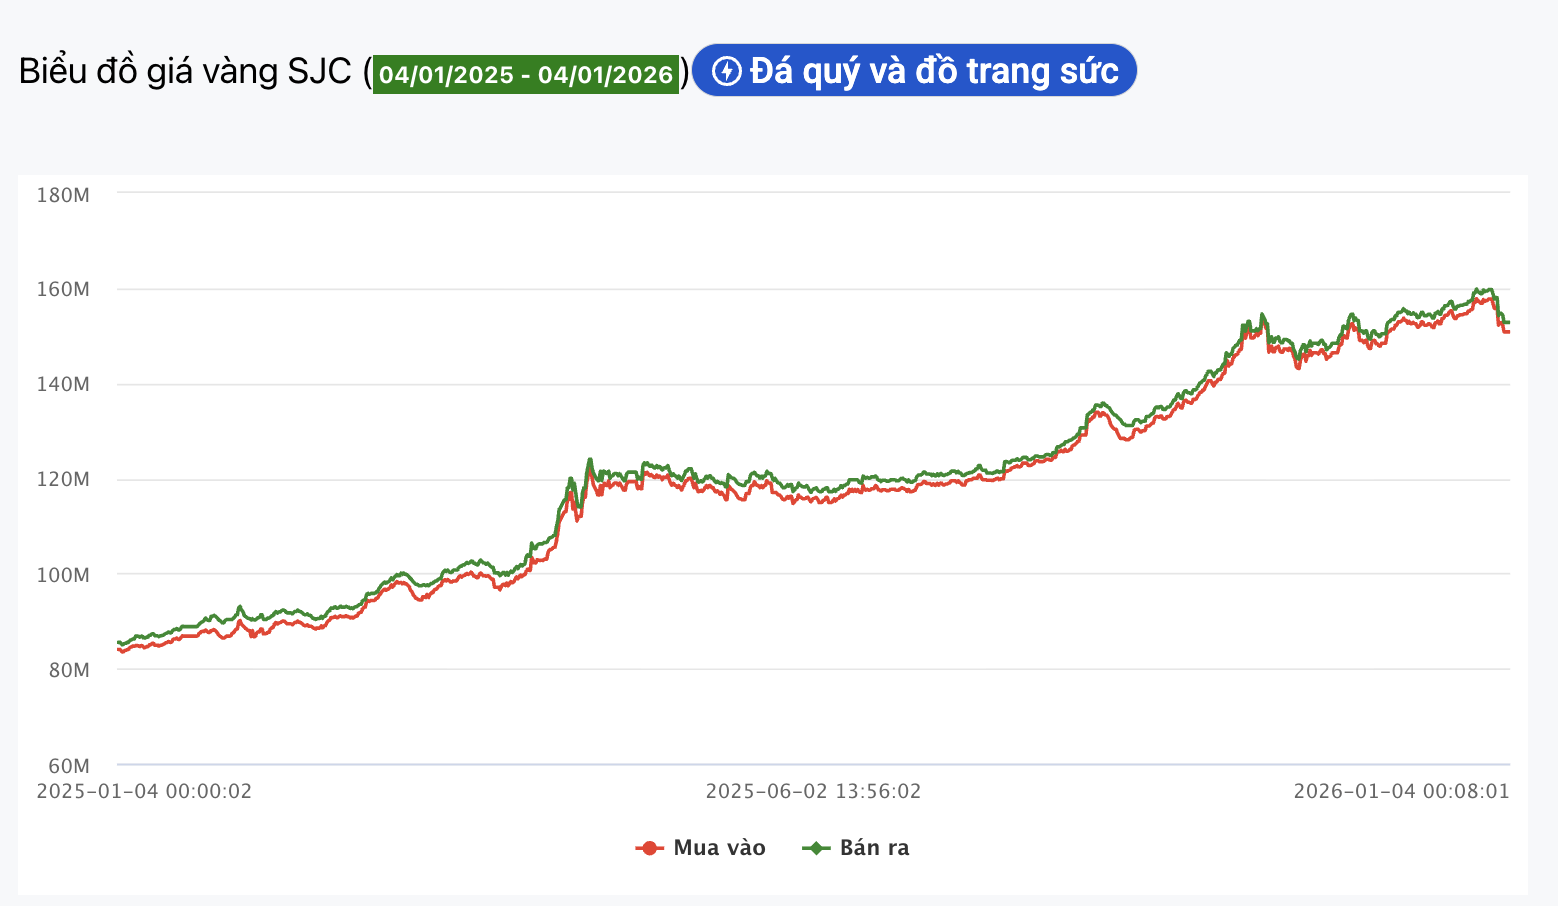Screen dimensions: 1558x906
Task: Click the "Biểu đồ giá vàng SJC" title
Action: [186, 71]
